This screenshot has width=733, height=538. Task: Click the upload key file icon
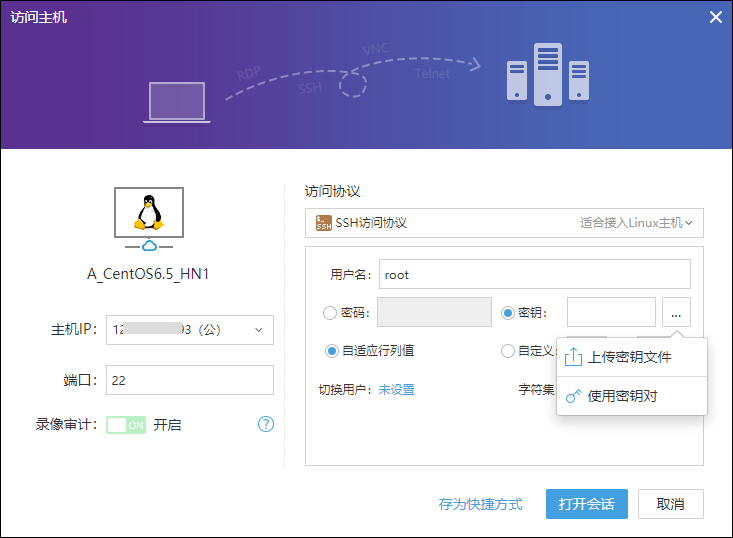(x=574, y=357)
